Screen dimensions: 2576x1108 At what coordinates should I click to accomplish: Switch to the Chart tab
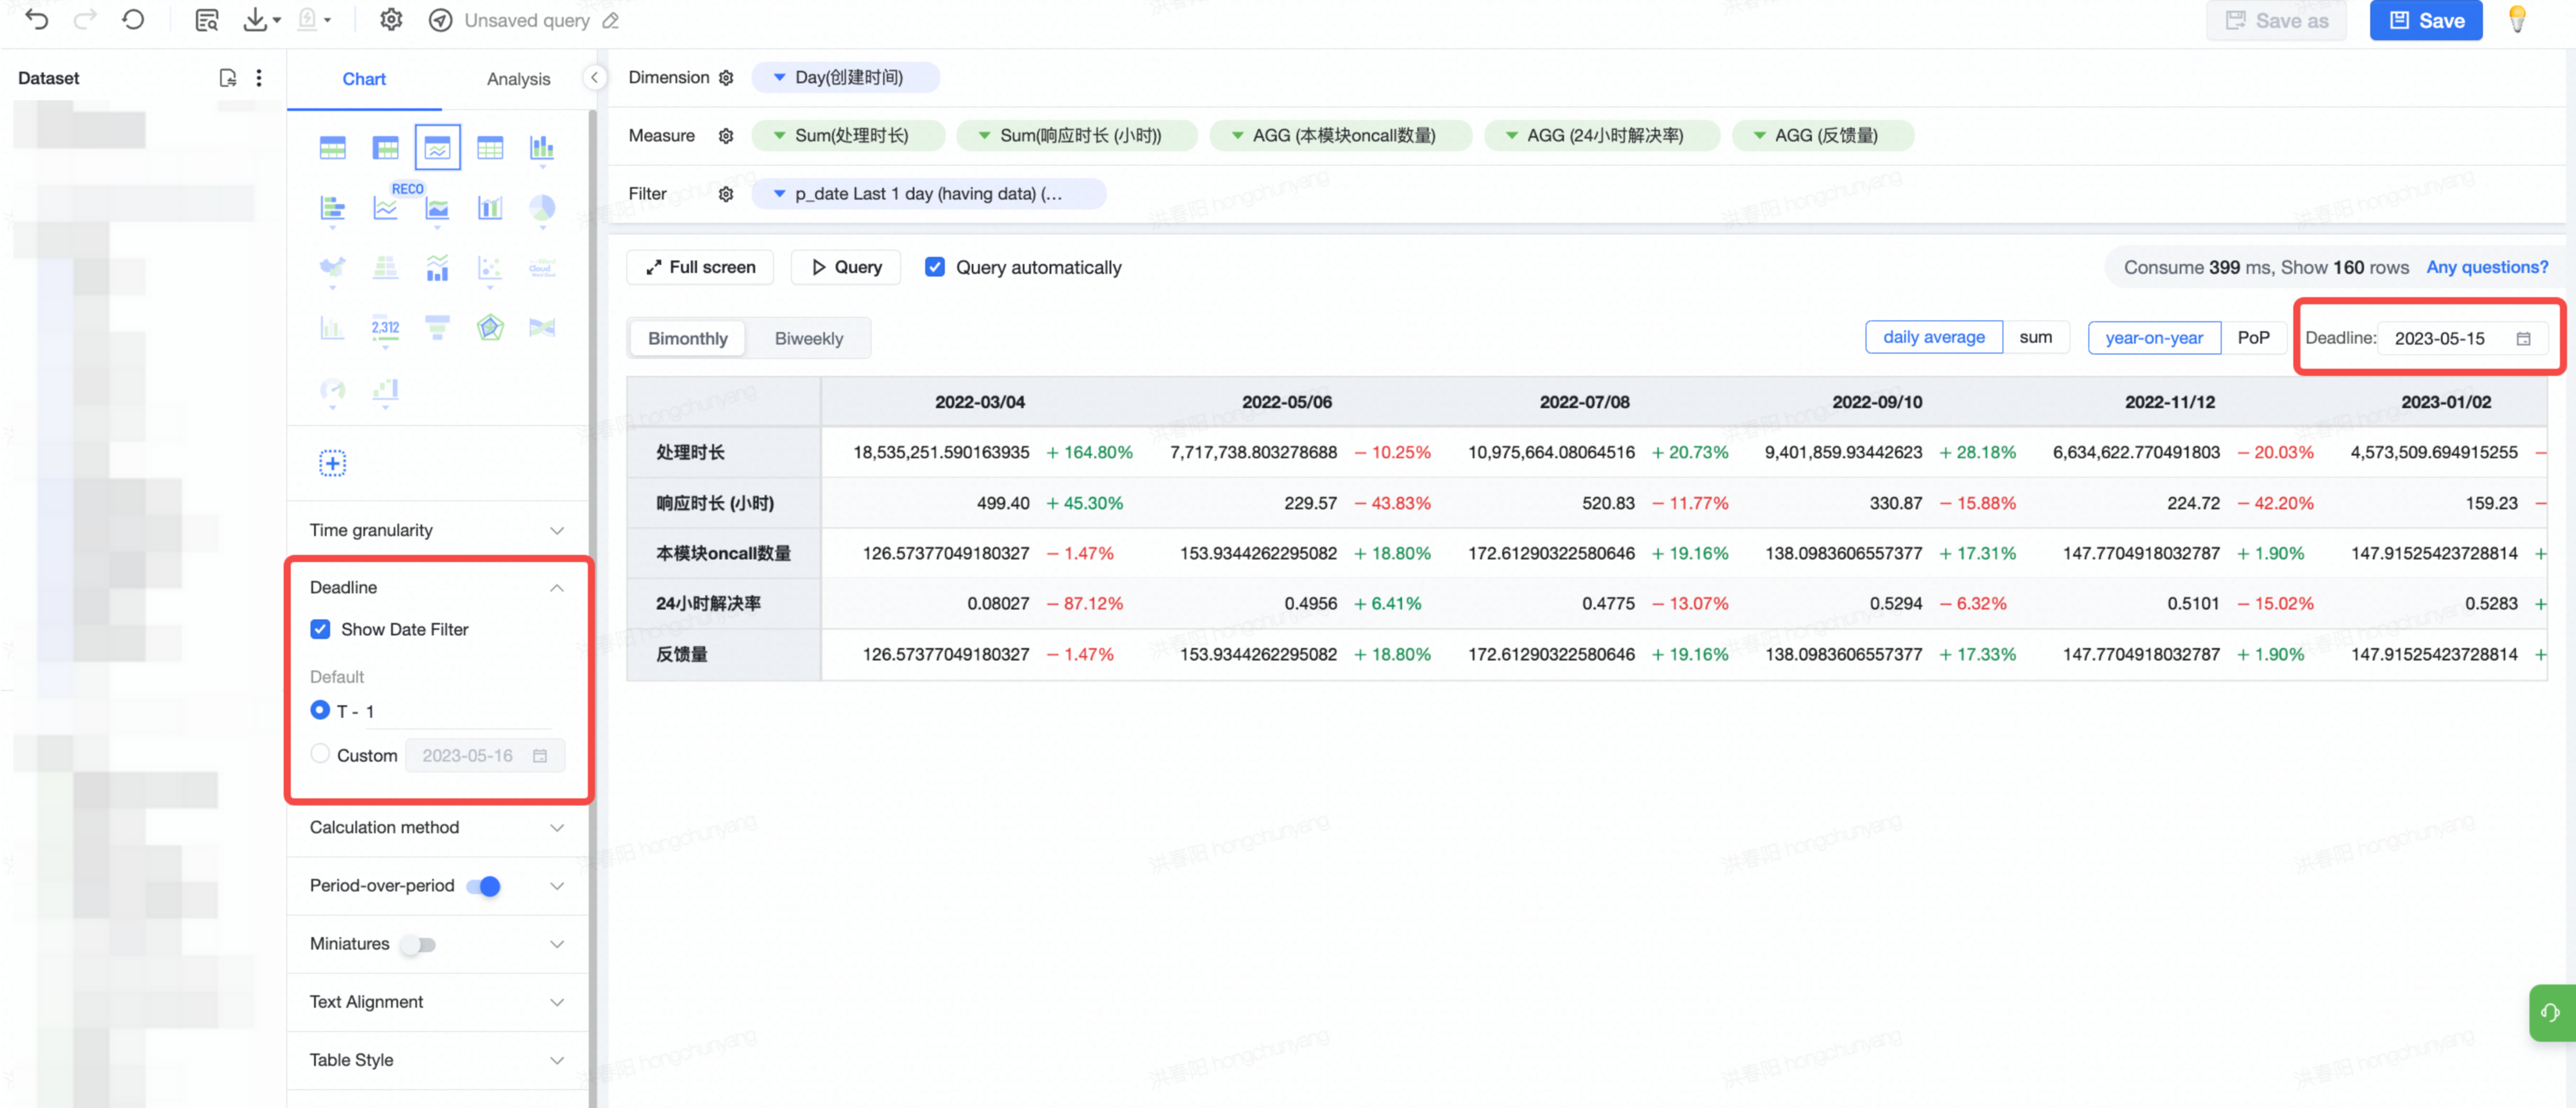point(364,79)
